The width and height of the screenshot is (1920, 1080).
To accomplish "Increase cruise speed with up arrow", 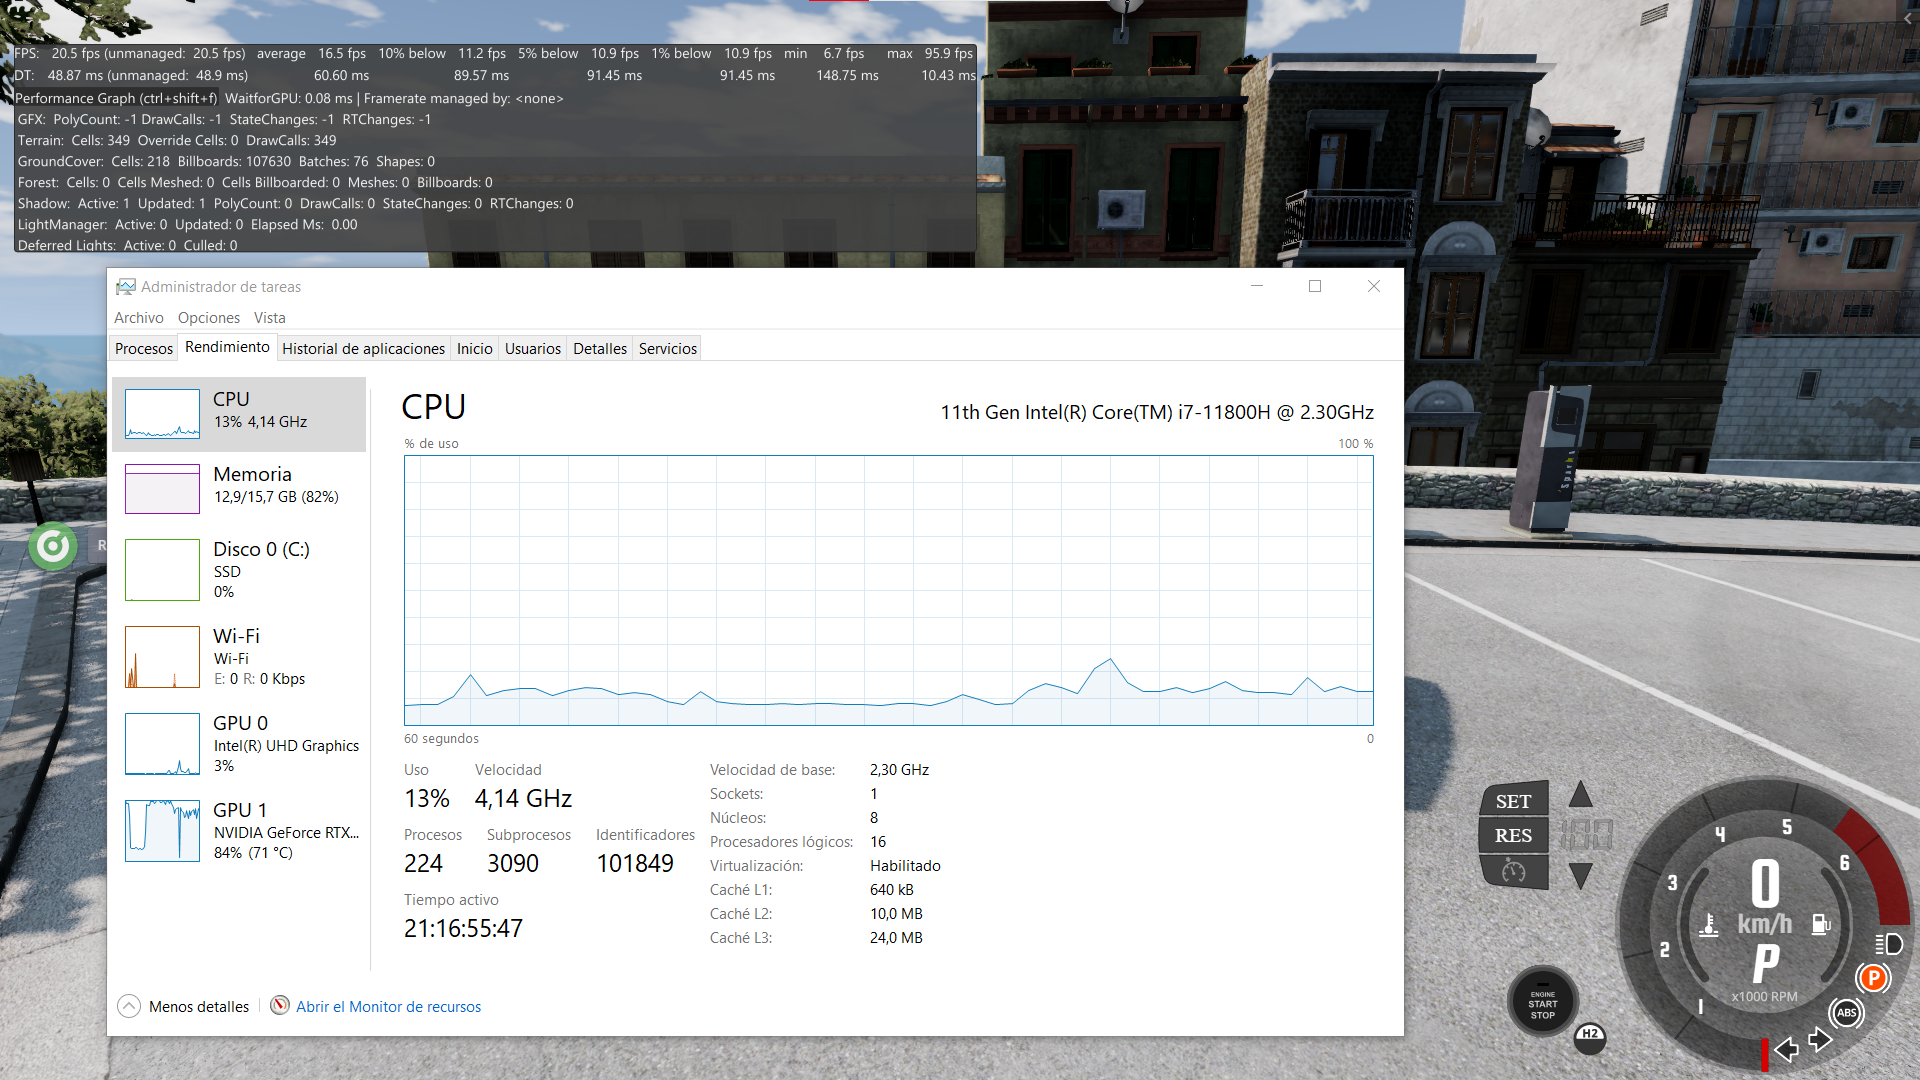I will click(x=1580, y=796).
